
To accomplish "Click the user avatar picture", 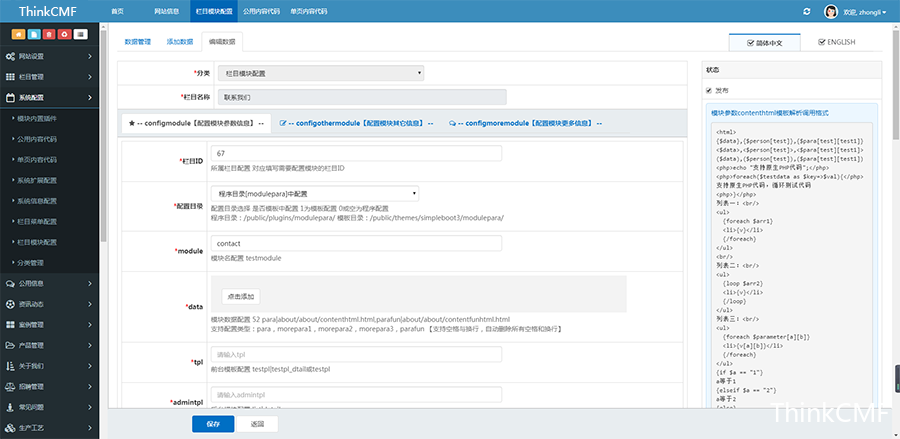I will (x=831, y=11).
